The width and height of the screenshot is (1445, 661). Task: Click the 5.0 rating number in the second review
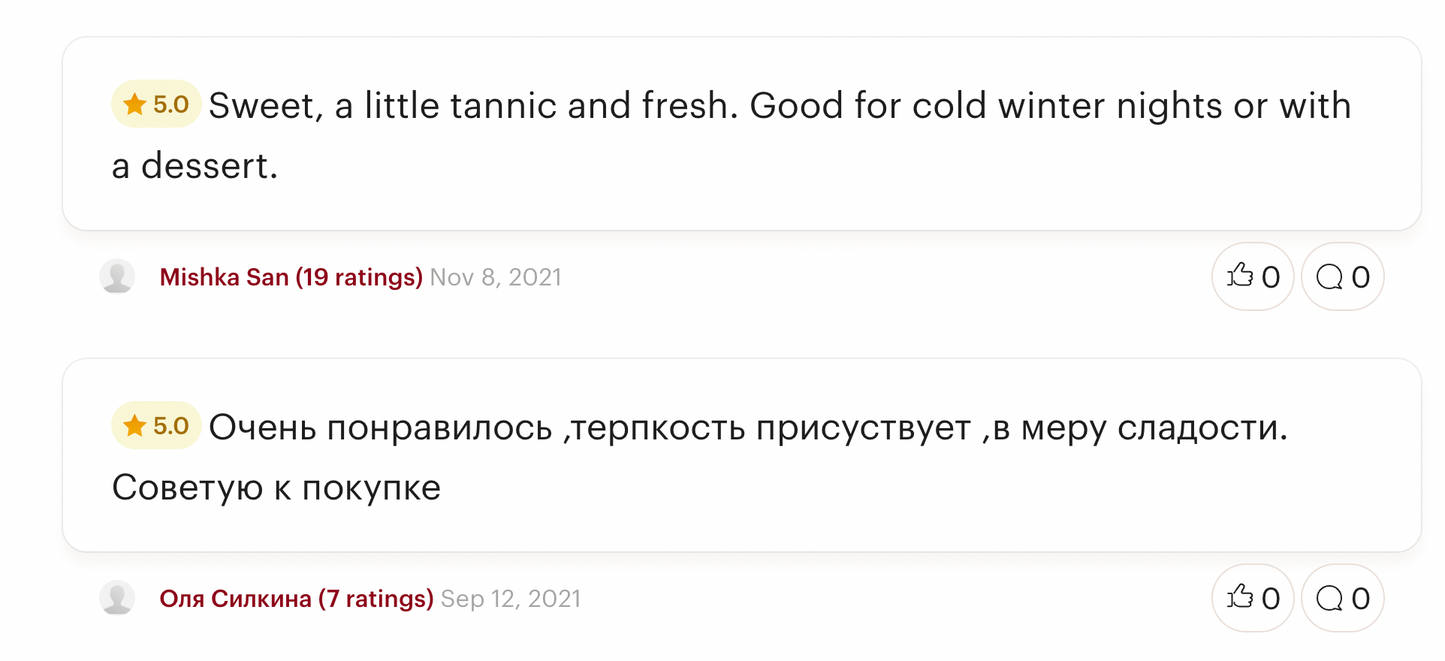(171, 427)
